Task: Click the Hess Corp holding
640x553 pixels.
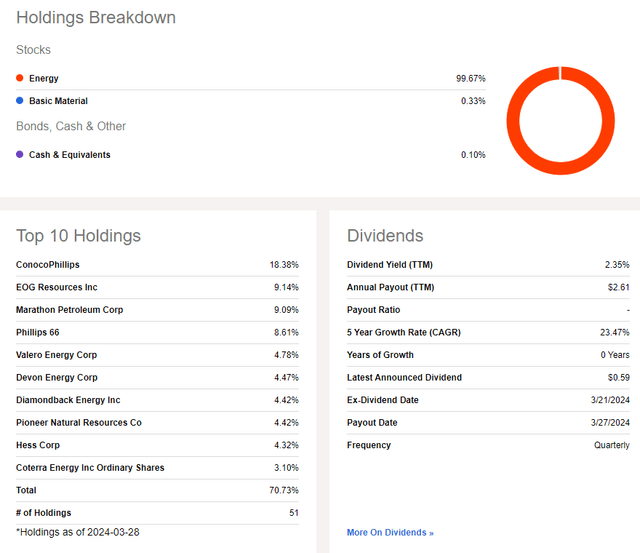Action: (40, 445)
